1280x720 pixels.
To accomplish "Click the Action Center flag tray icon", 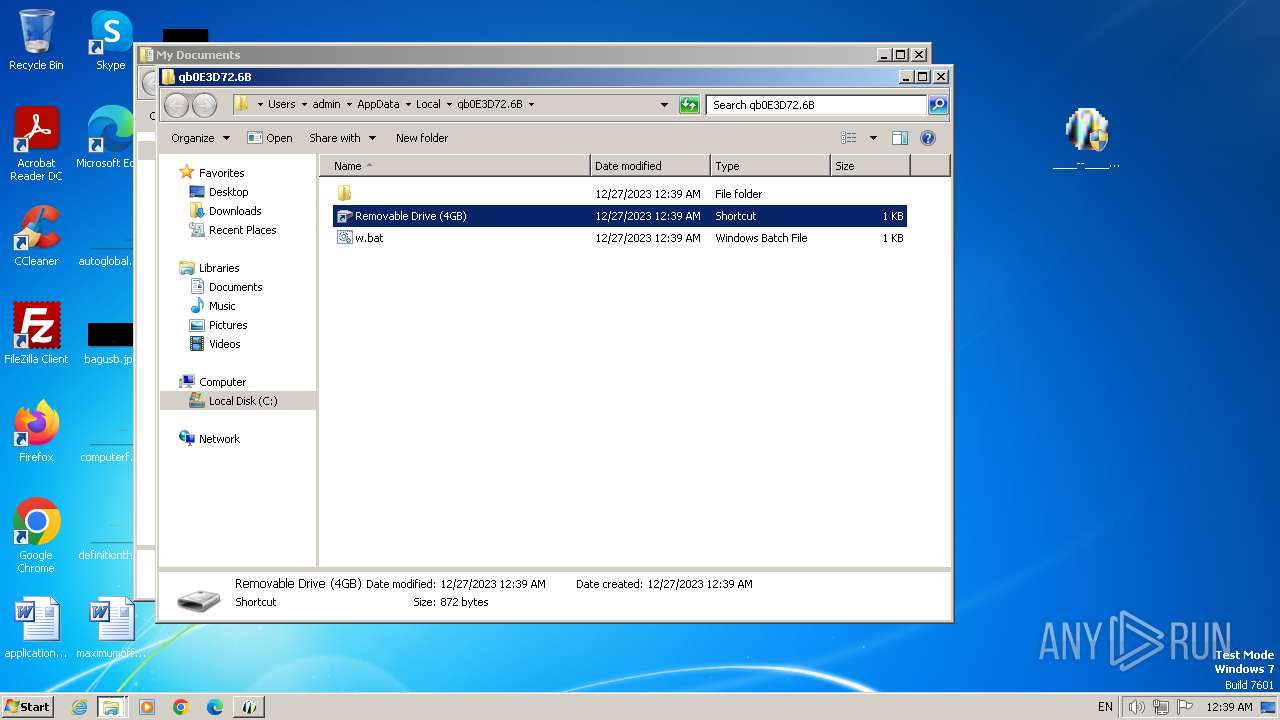I will click(1185, 707).
